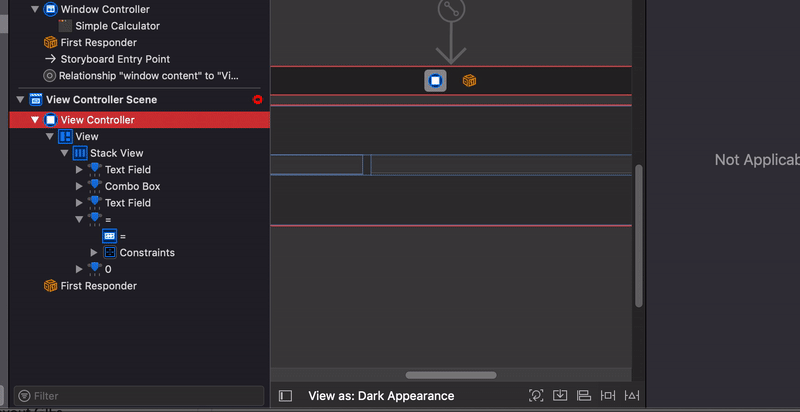The width and height of the screenshot is (800, 412).
Task: Select the Combo Box row
Action: coord(139,186)
